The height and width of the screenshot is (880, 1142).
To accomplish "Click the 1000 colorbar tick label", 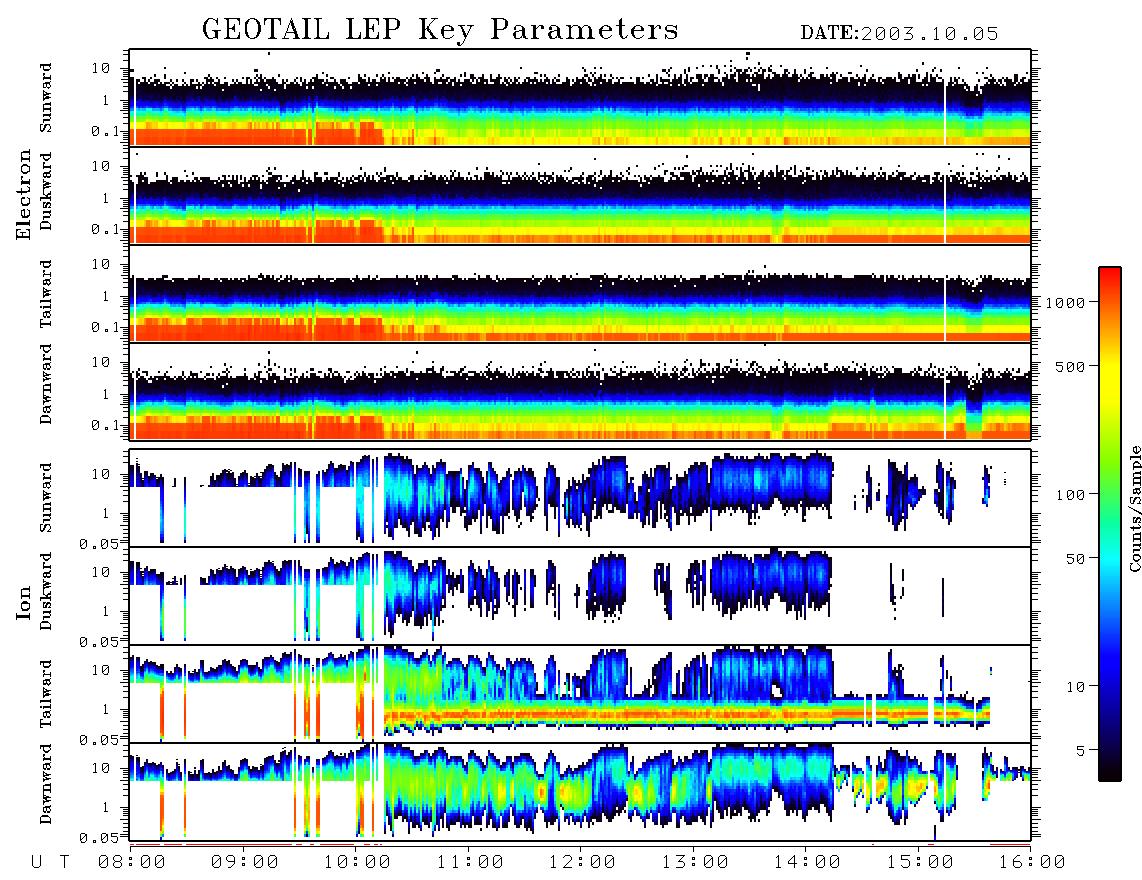I will 1065,302.
